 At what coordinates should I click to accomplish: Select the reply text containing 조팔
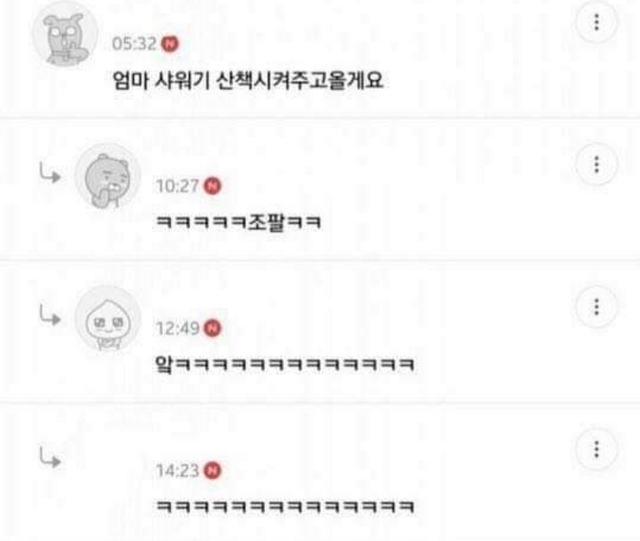(x=238, y=222)
